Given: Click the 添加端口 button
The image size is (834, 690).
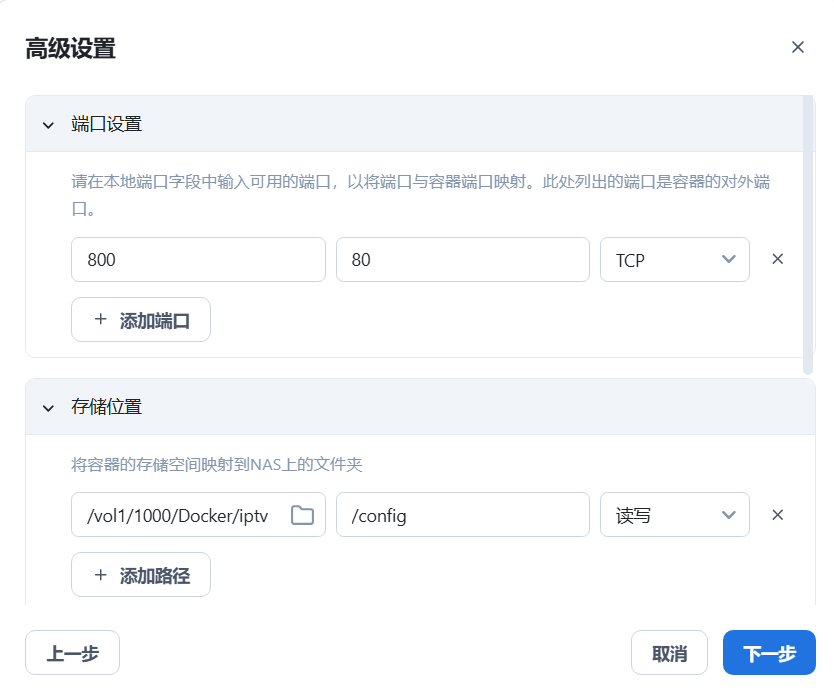Looking at the screenshot, I should tap(141, 320).
